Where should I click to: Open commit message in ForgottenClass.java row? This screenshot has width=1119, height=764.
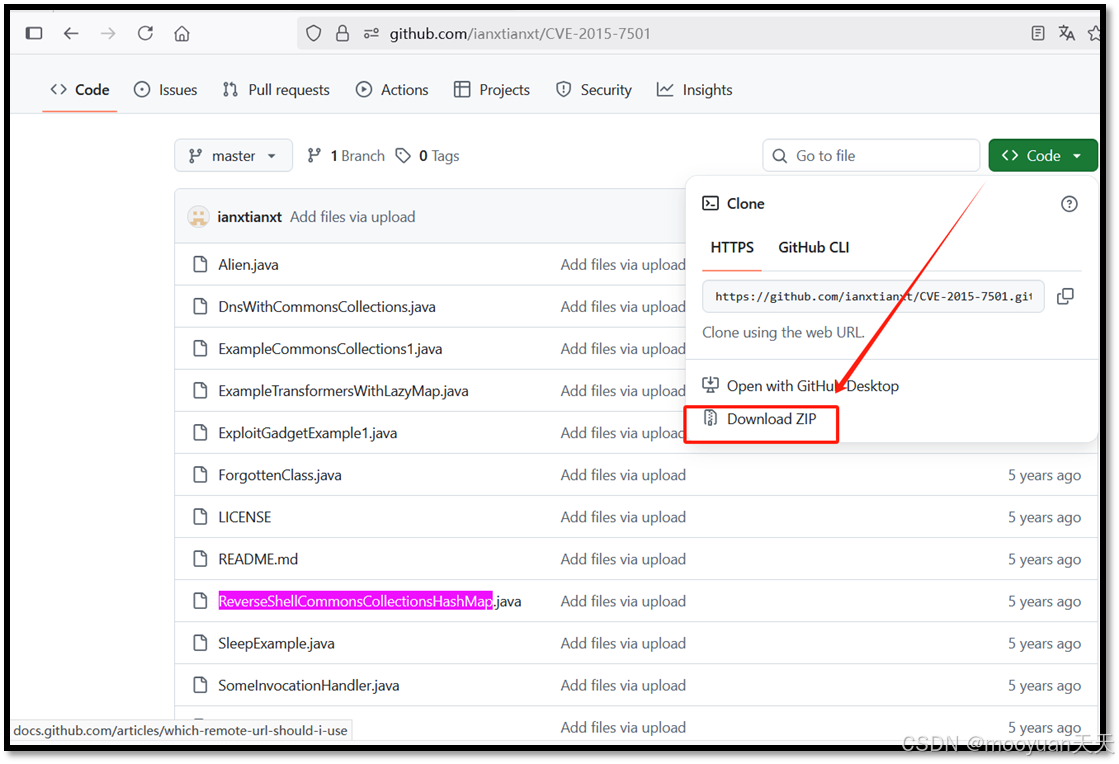(623, 475)
